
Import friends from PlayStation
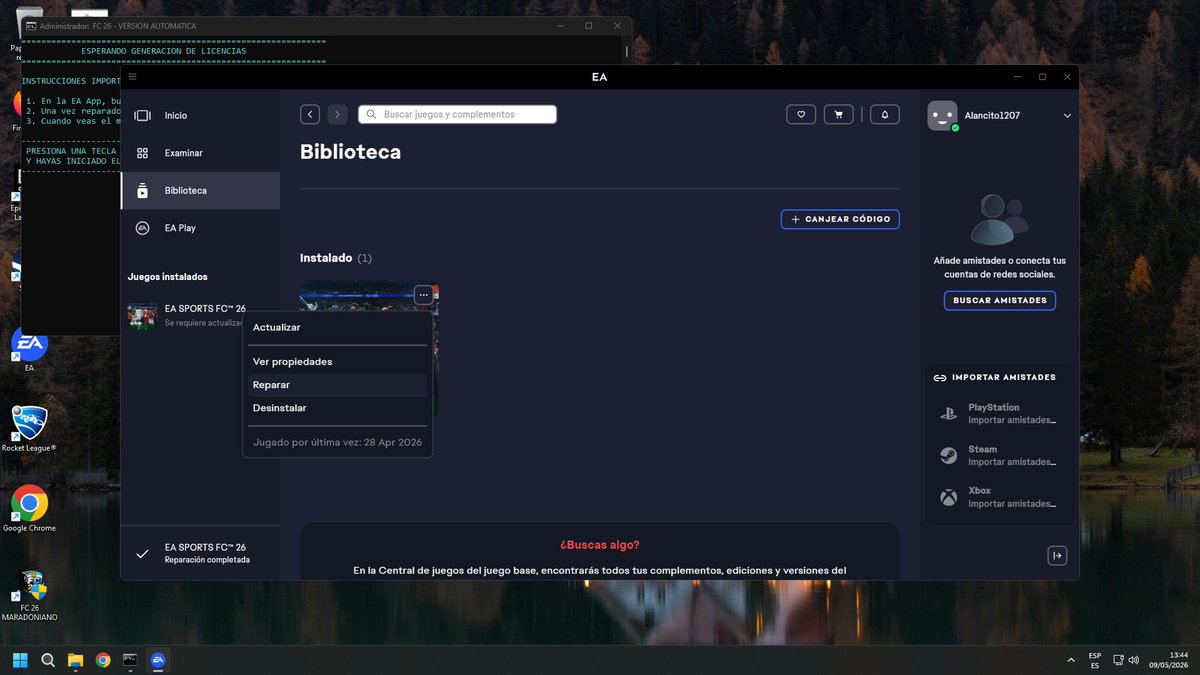[x=1000, y=413]
